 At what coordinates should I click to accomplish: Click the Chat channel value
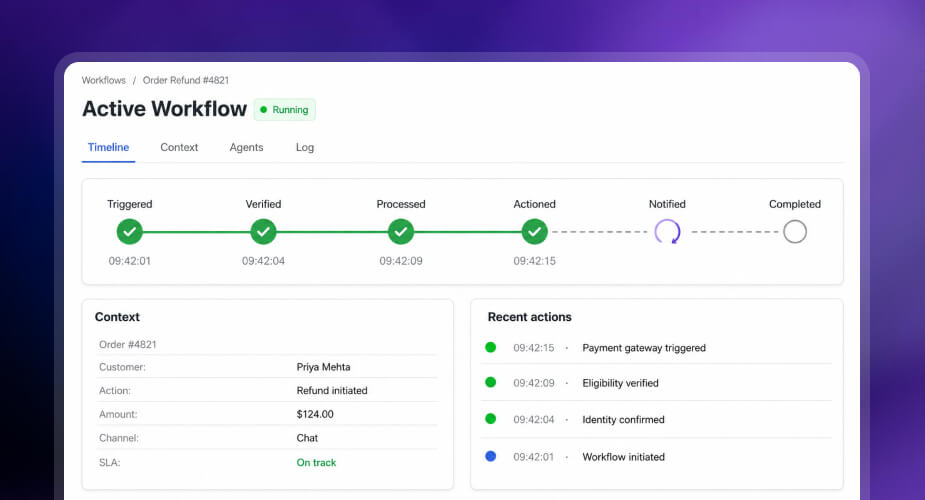(x=307, y=438)
